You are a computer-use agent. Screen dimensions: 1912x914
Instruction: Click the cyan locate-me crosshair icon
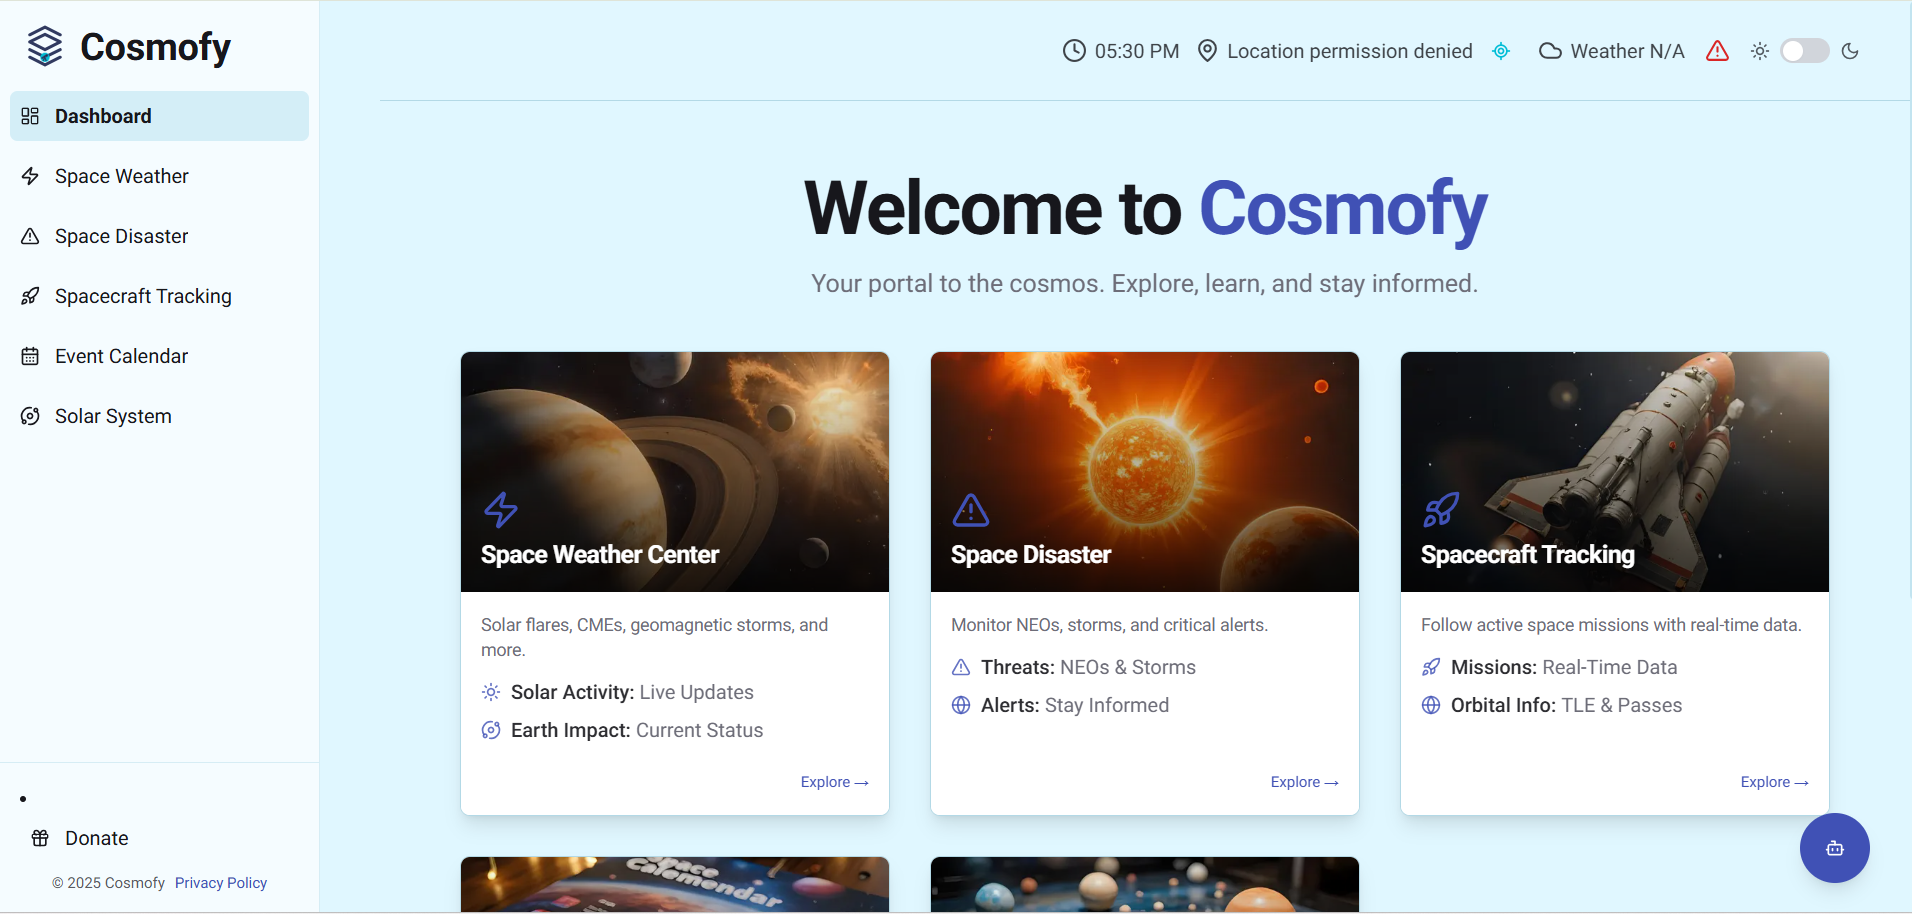point(1501,51)
